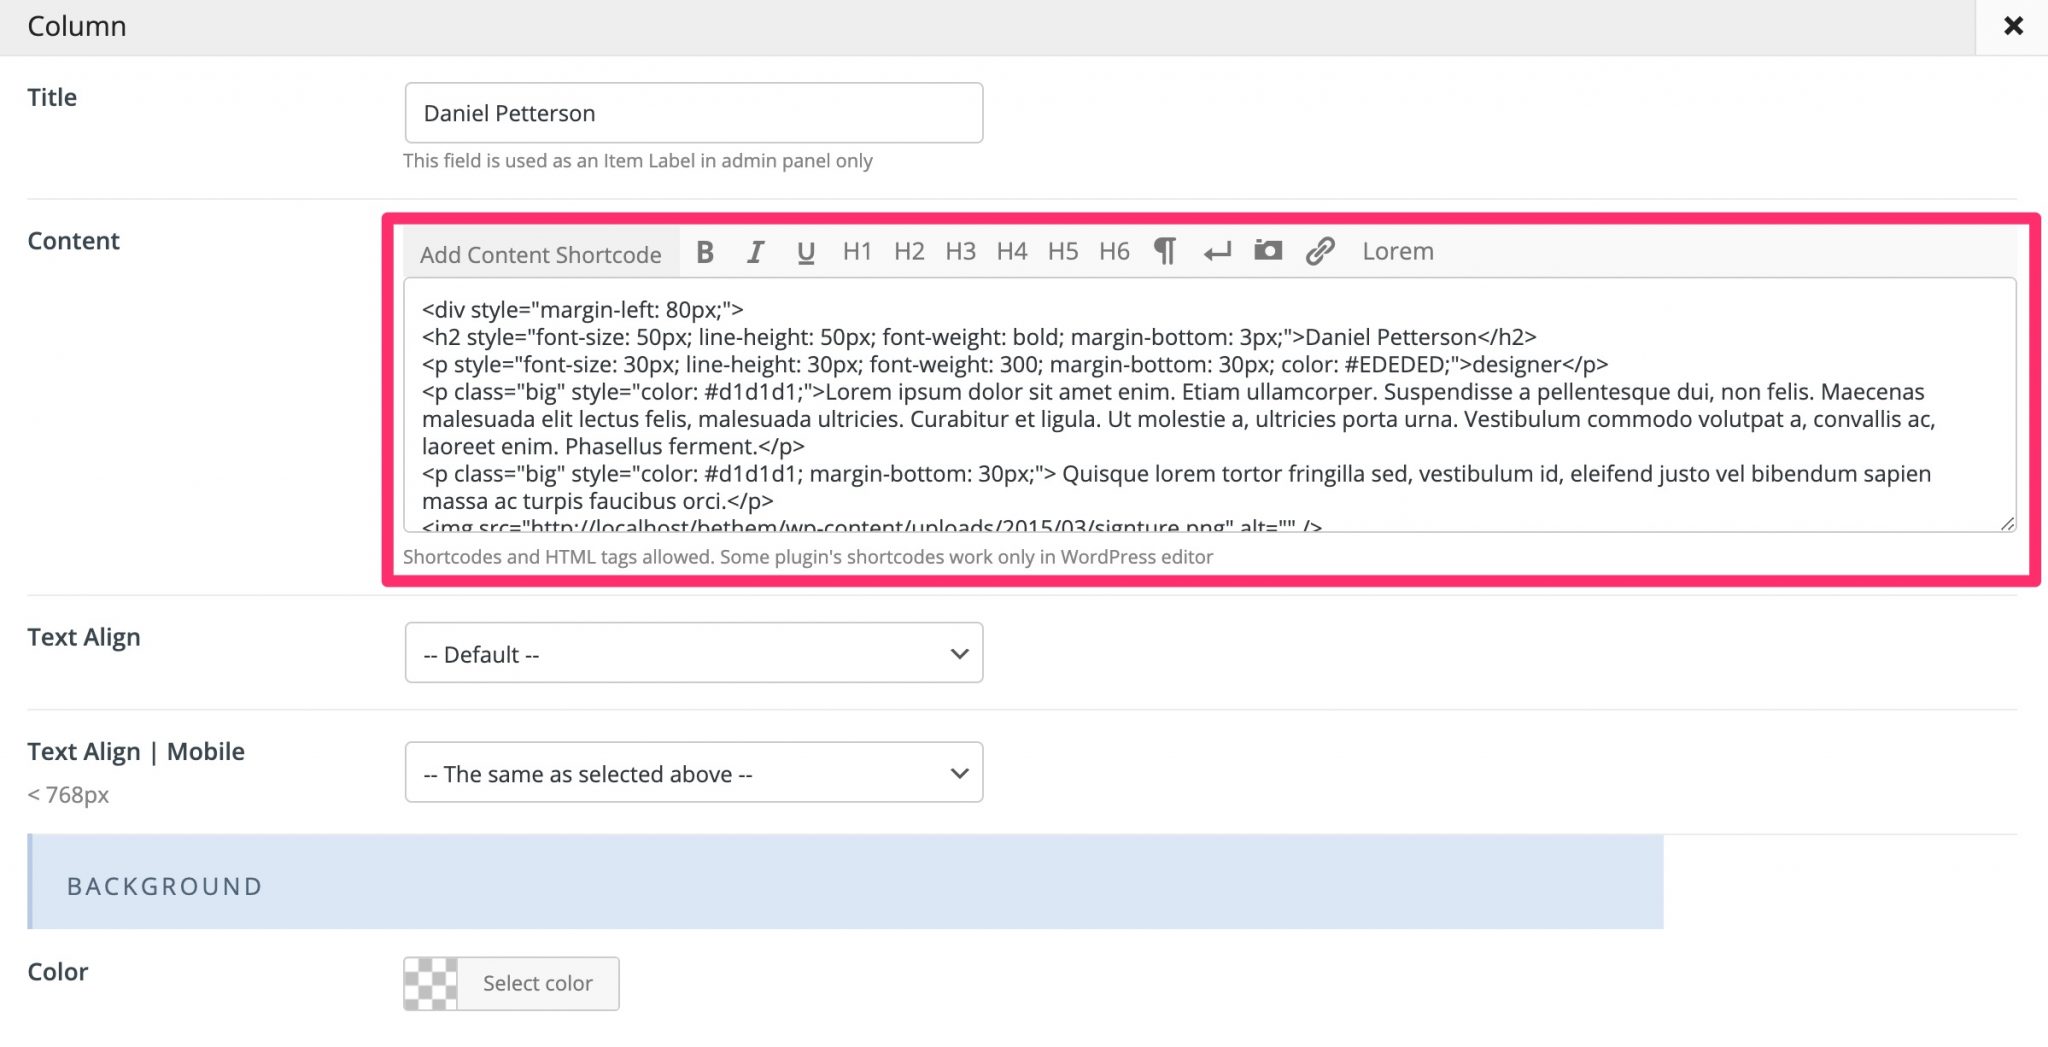Toggle bold formatting in the Content toolbar
Screen dimensions: 2048x1047
[705, 252]
